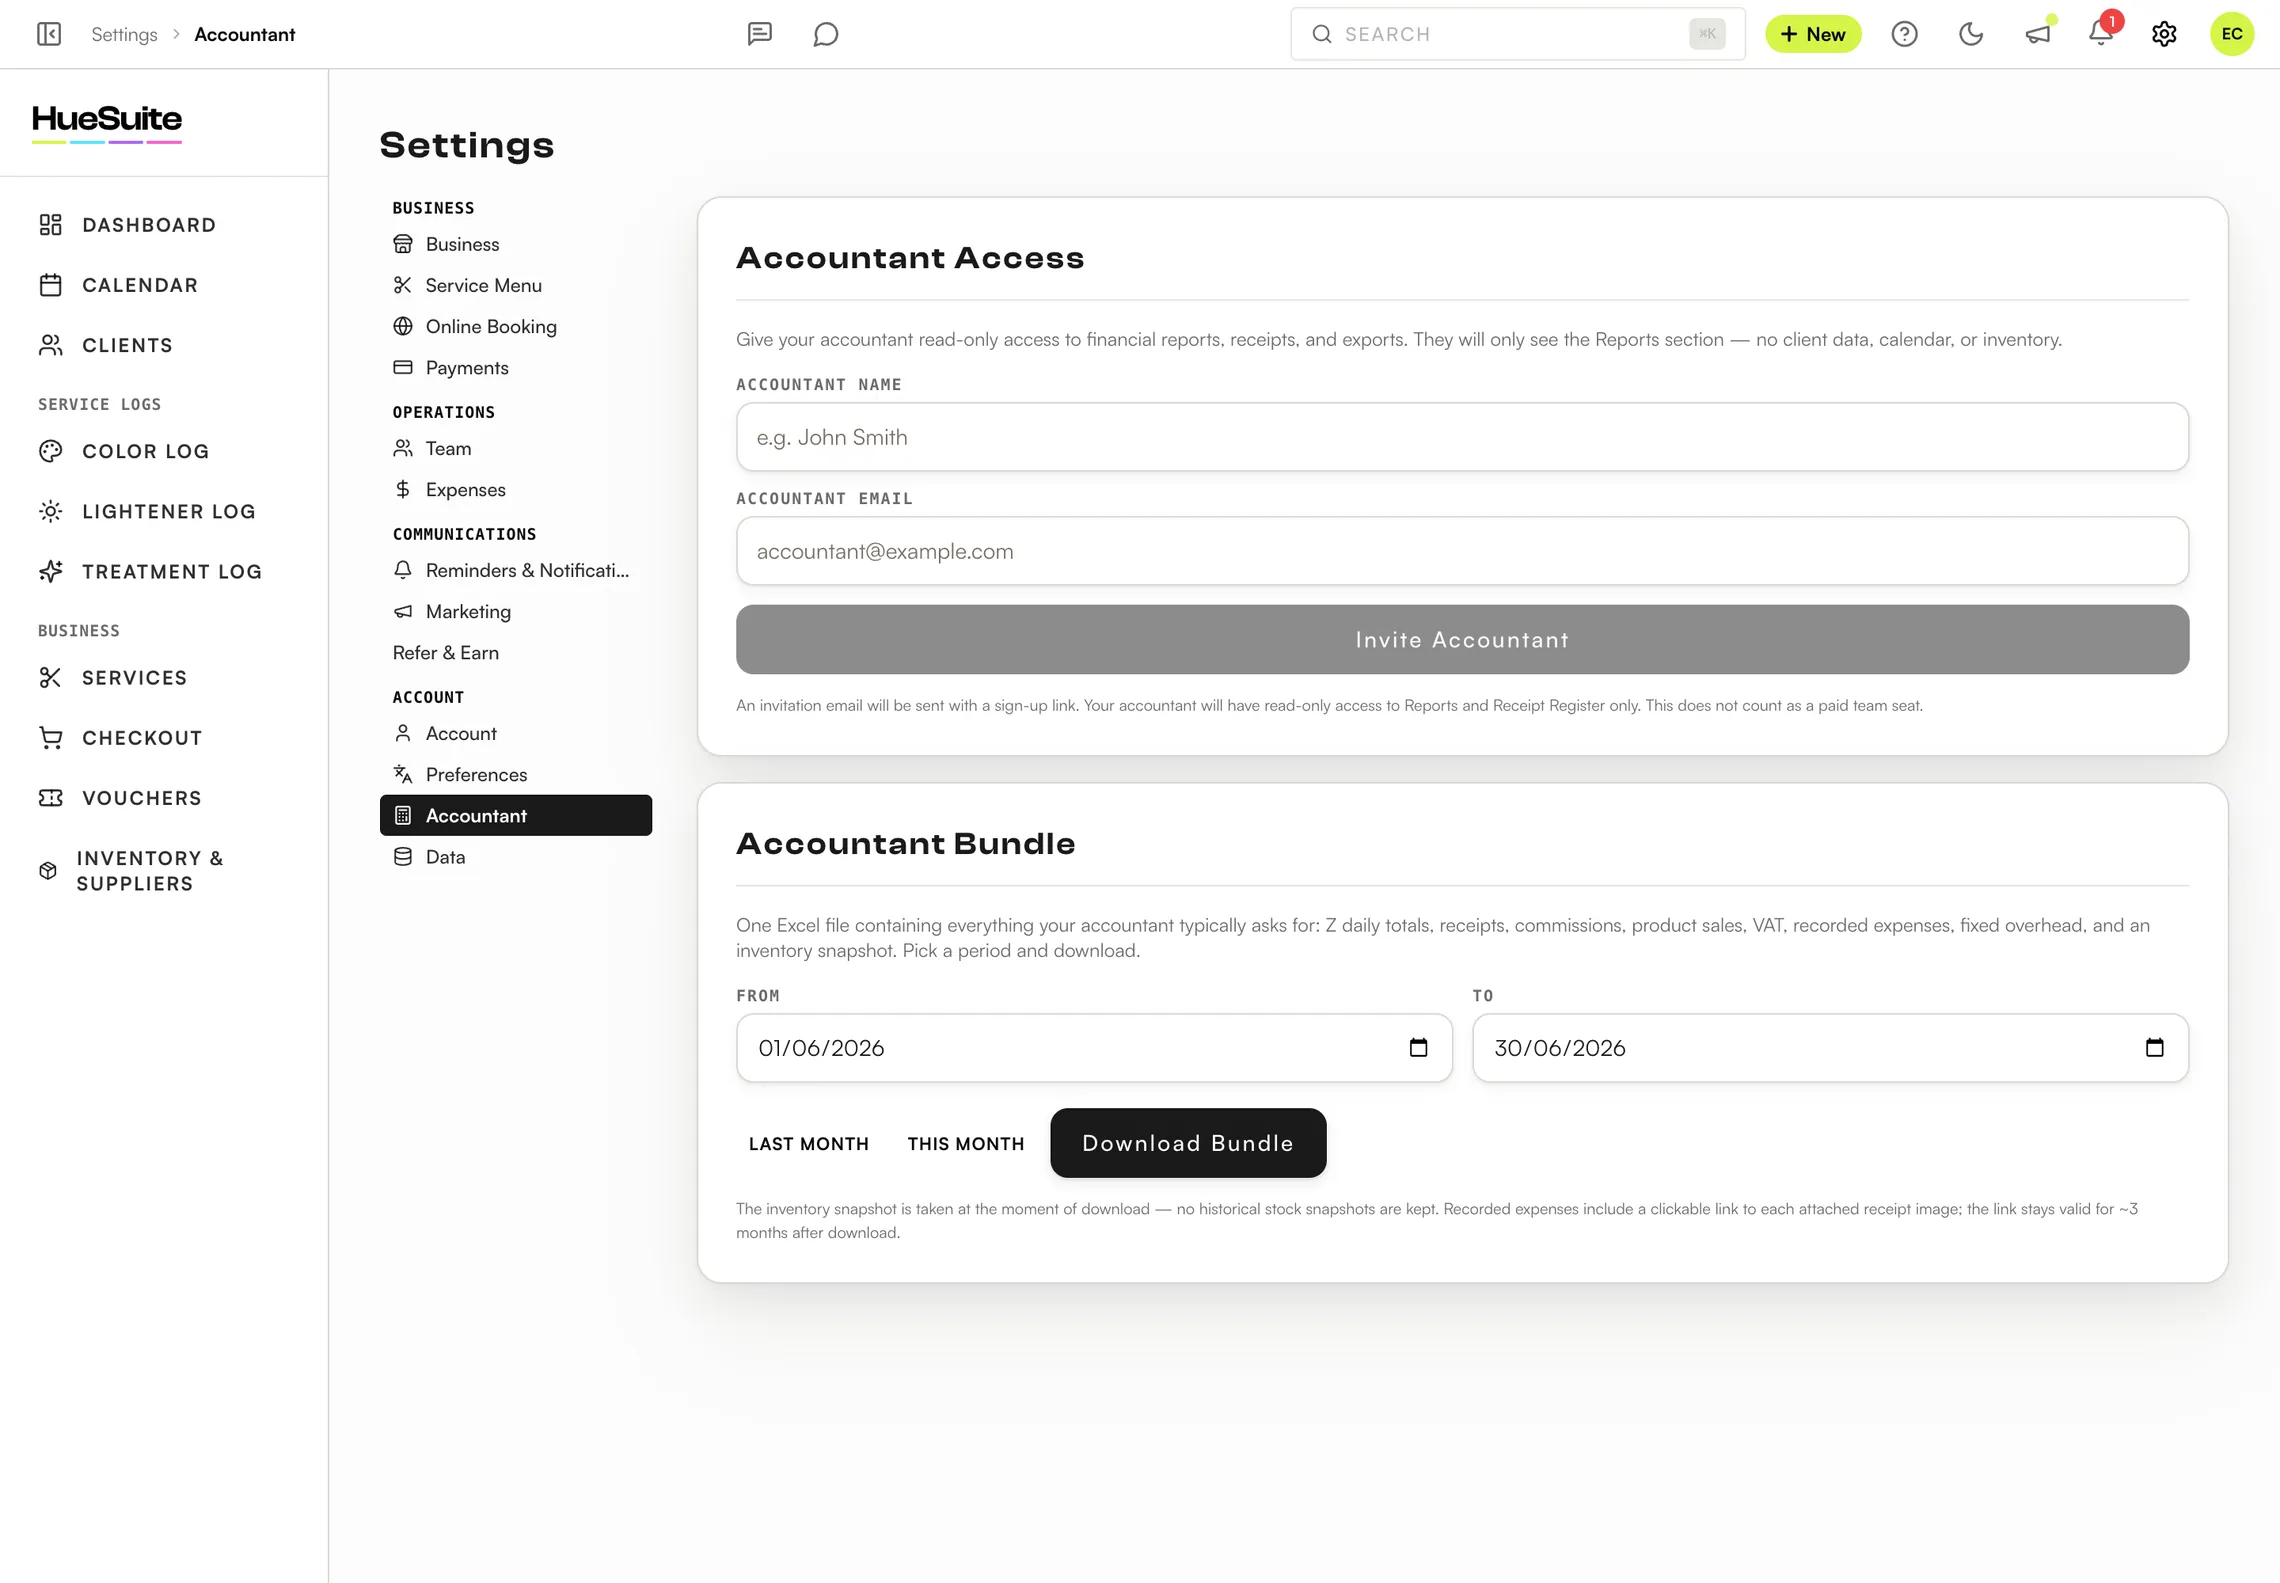Select the Accountant settings item
2280x1583 pixels.
(x=516, y=815)
